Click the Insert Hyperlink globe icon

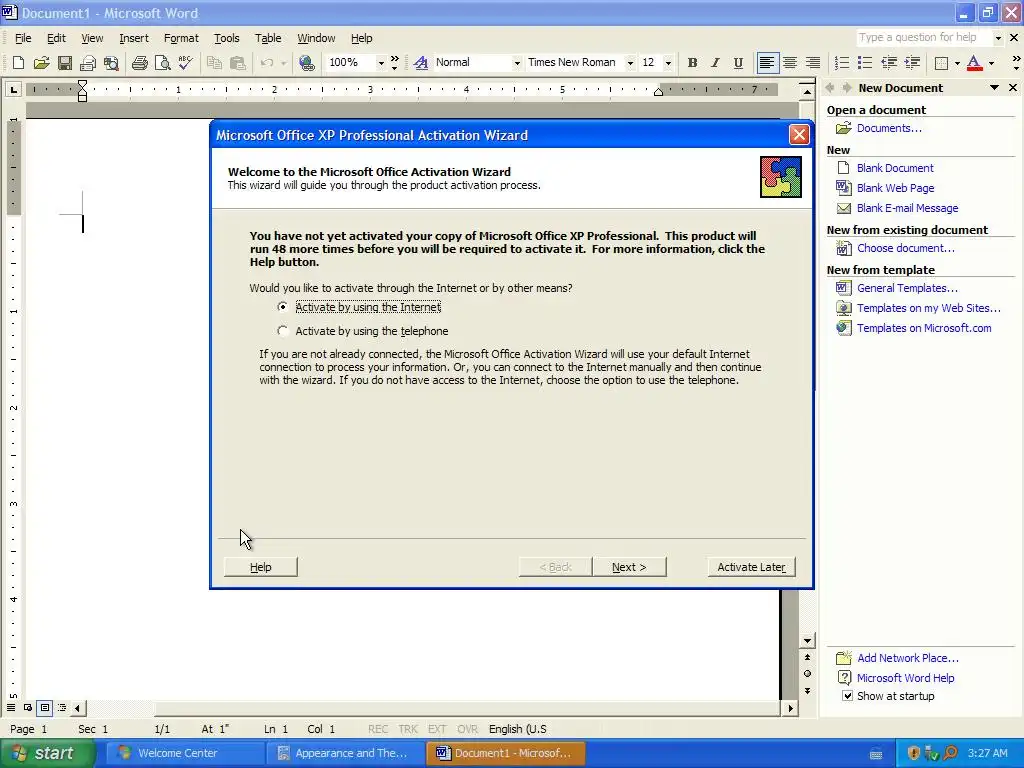pos(306,63)
